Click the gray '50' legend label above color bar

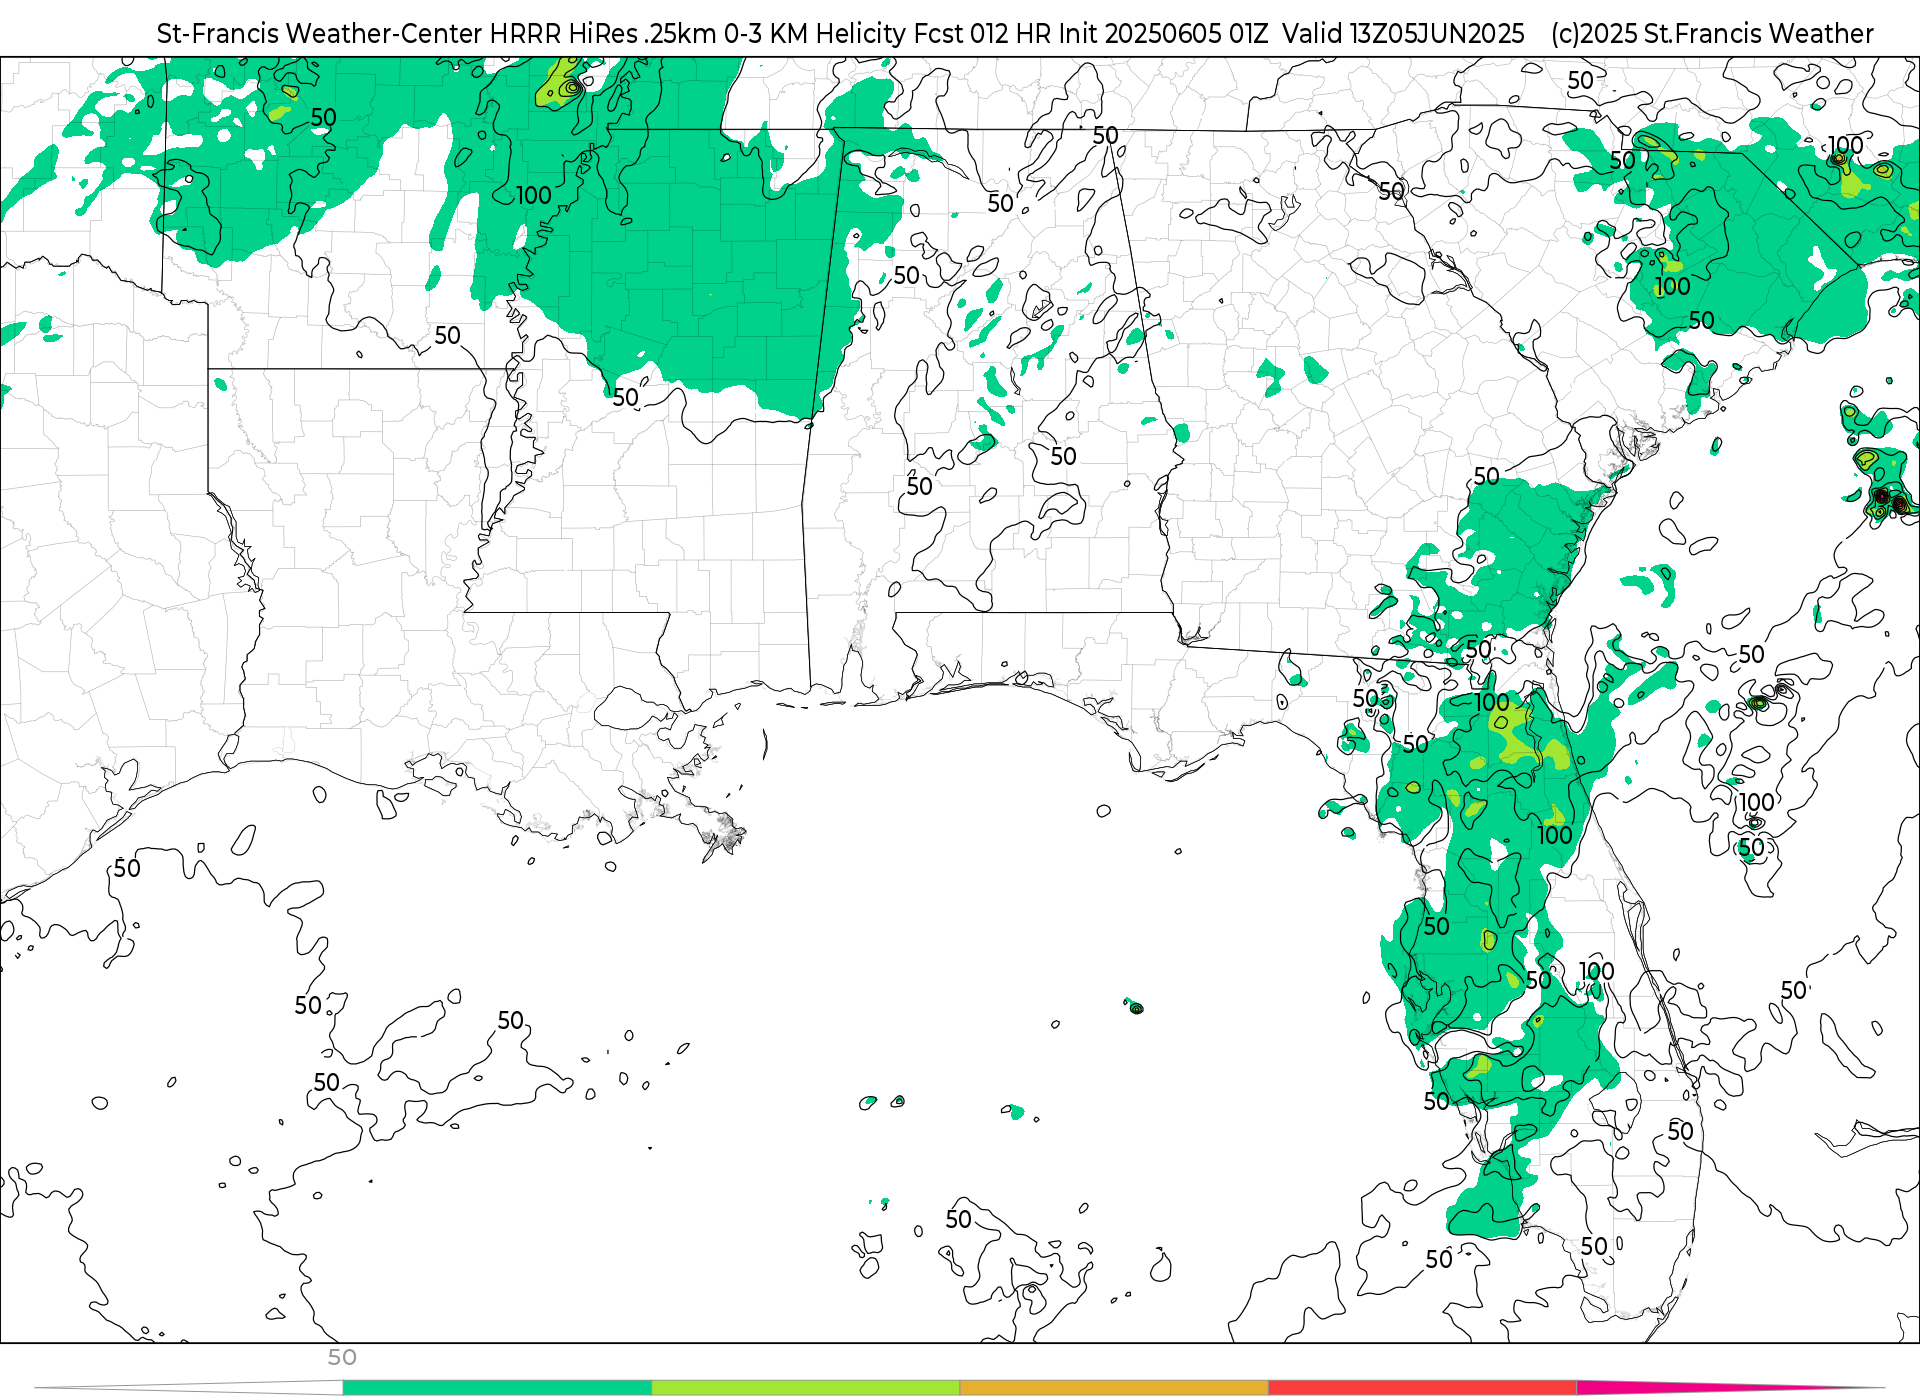coord(342,1357)
